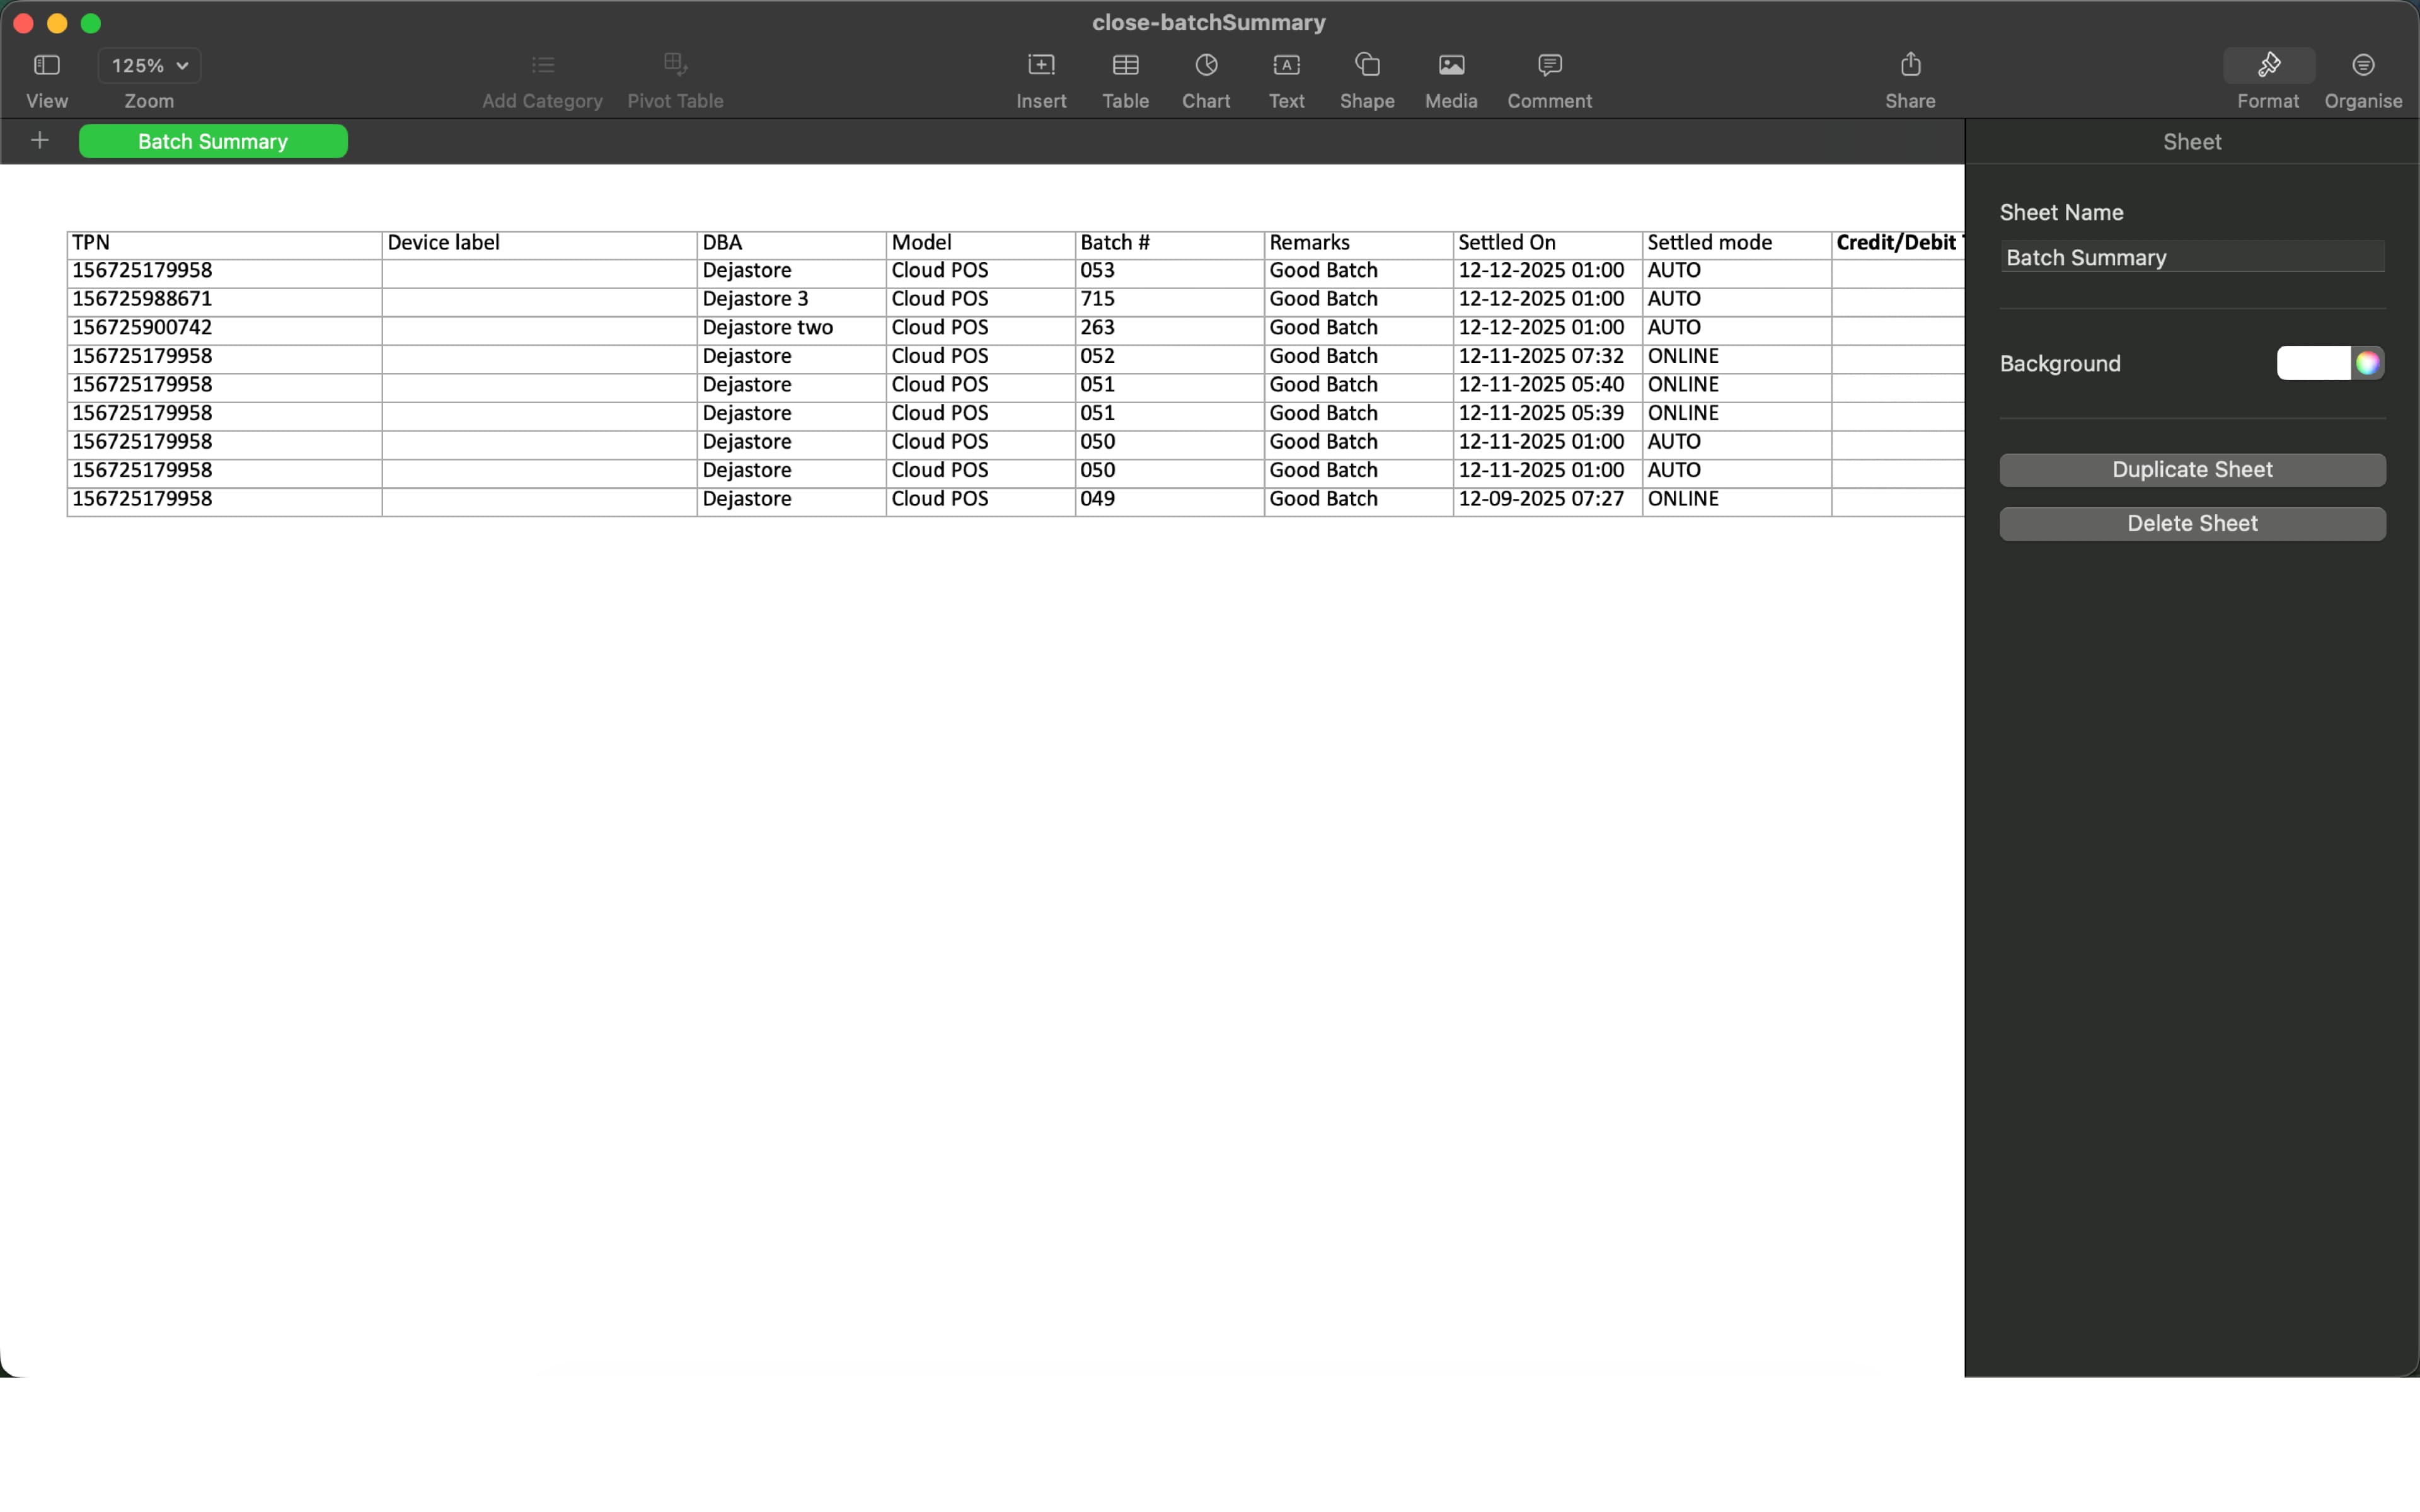The image size is (2420, 1512).
Task: Switch to the Batch Summary sheet tab
Action: [x=212, y=141]
